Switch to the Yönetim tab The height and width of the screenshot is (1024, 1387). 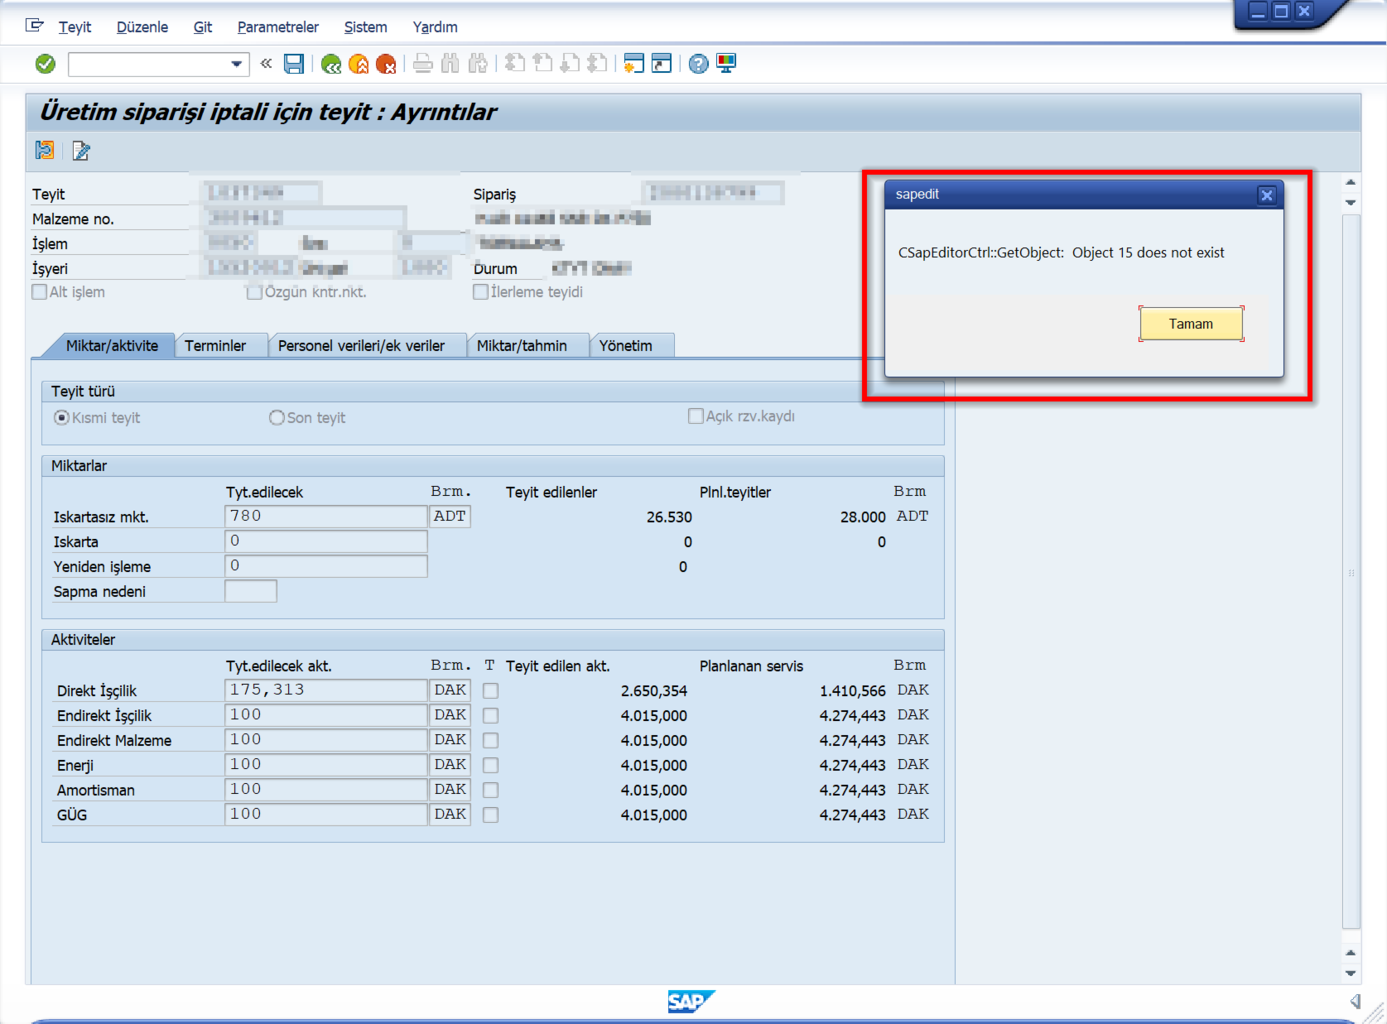point(626,346)
